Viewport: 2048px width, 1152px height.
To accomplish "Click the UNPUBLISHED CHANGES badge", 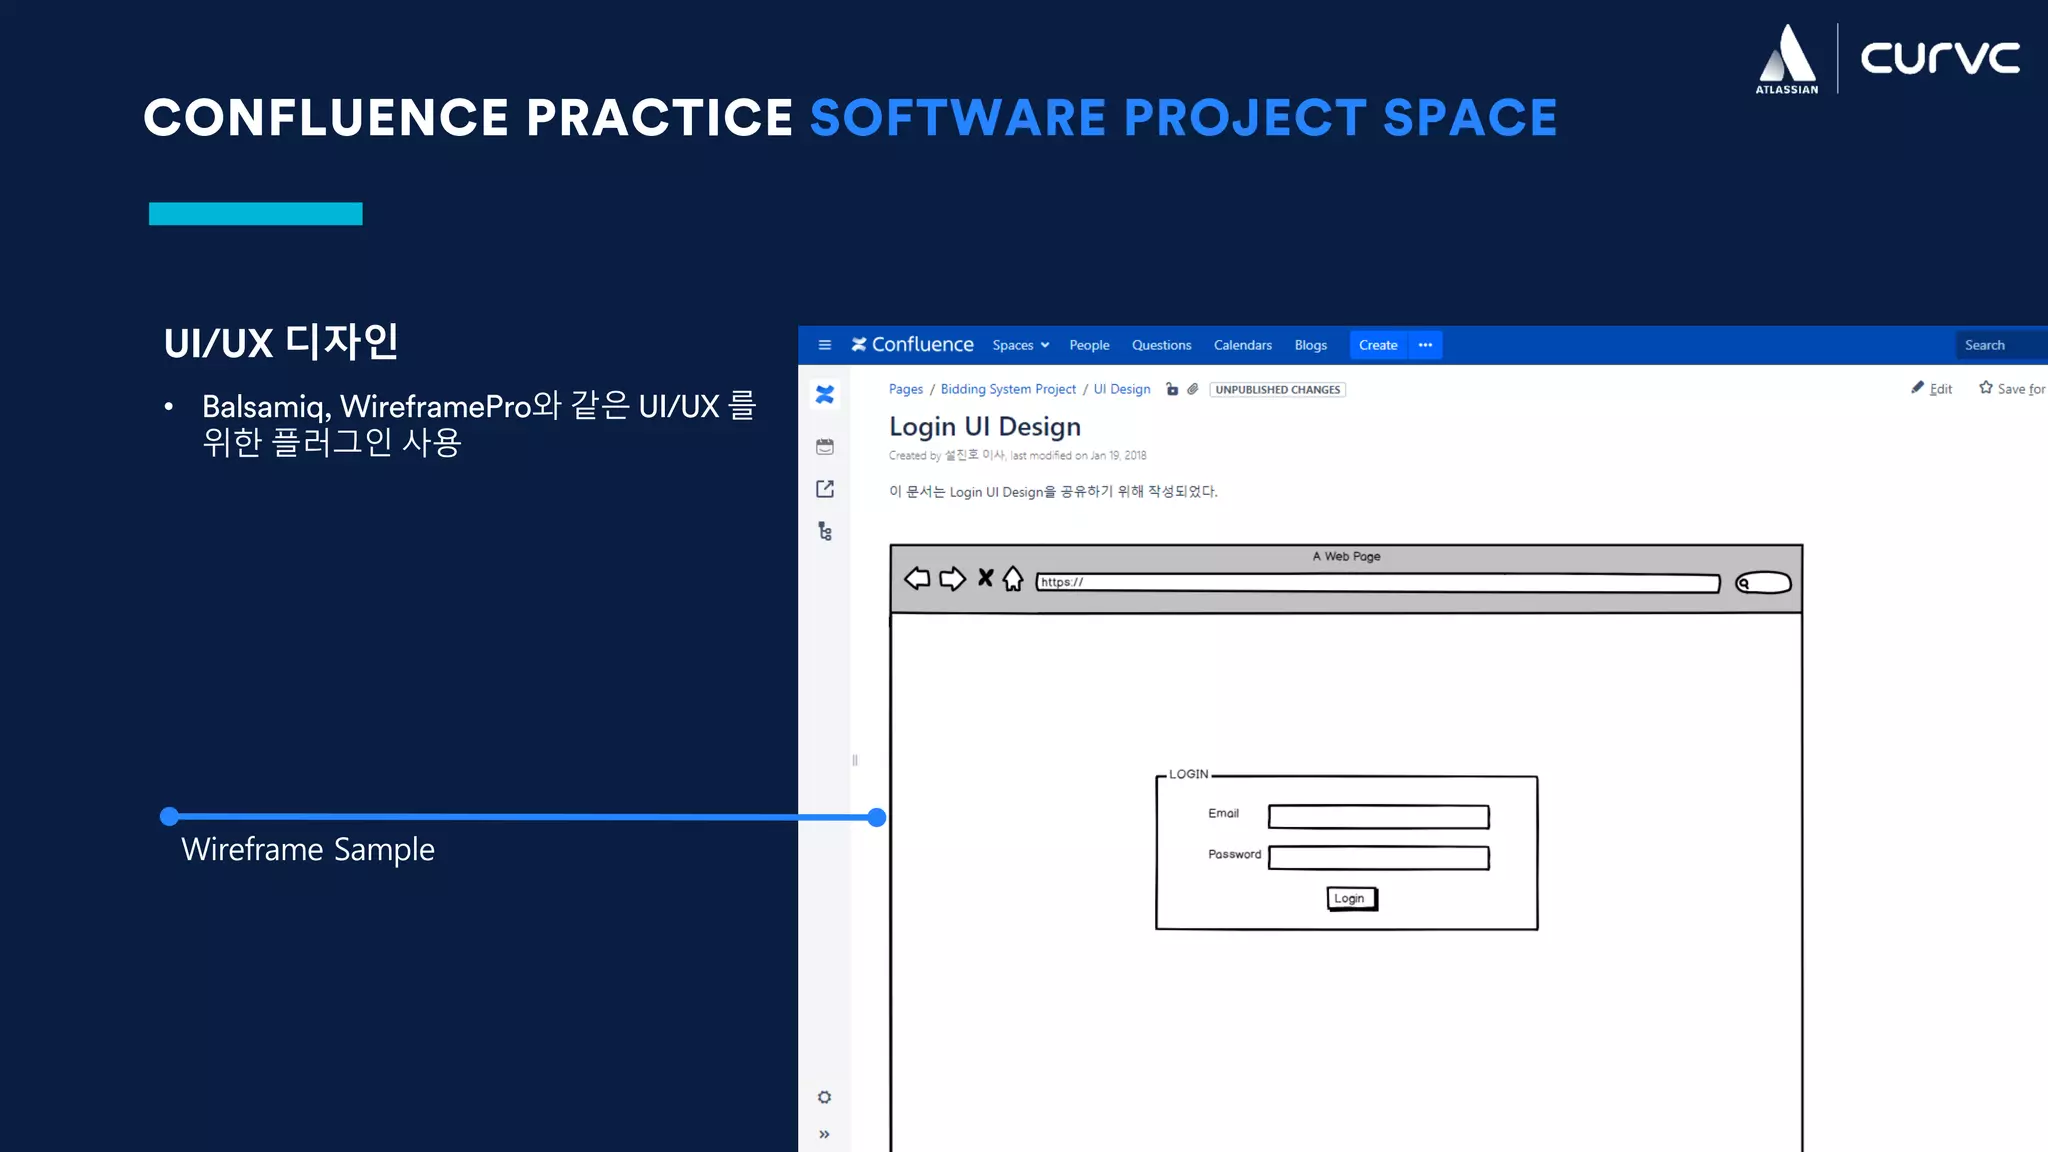I will pos(1278,390).
